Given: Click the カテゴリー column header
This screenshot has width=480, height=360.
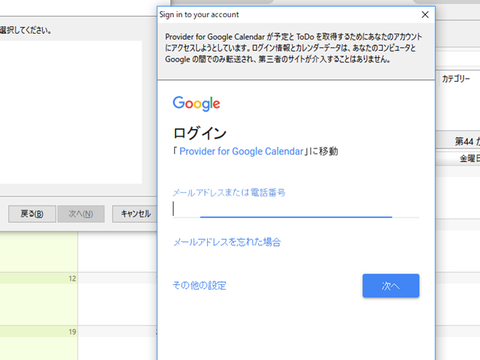Looking at the screenshot, I should [x=456, y=79].
